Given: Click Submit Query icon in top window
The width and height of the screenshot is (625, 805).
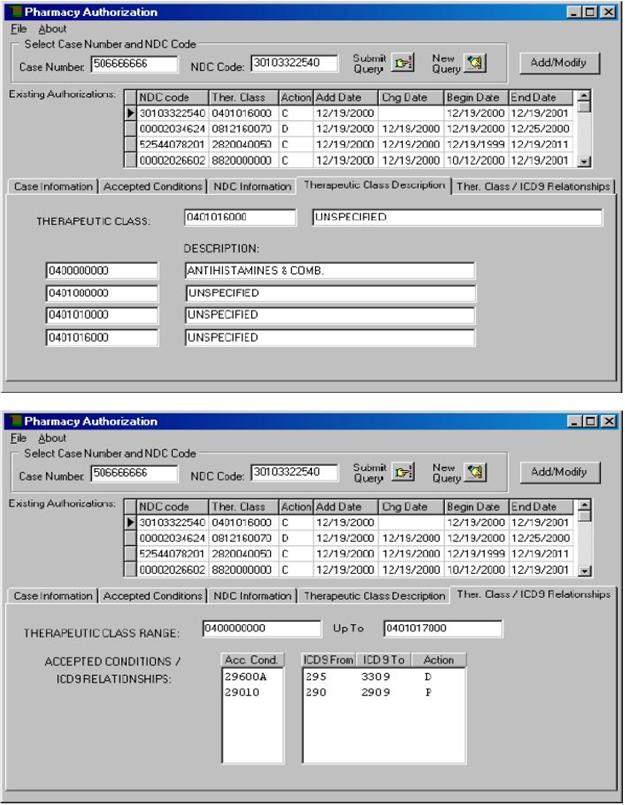Looking at the screenshot, I should tap(402, 63).
